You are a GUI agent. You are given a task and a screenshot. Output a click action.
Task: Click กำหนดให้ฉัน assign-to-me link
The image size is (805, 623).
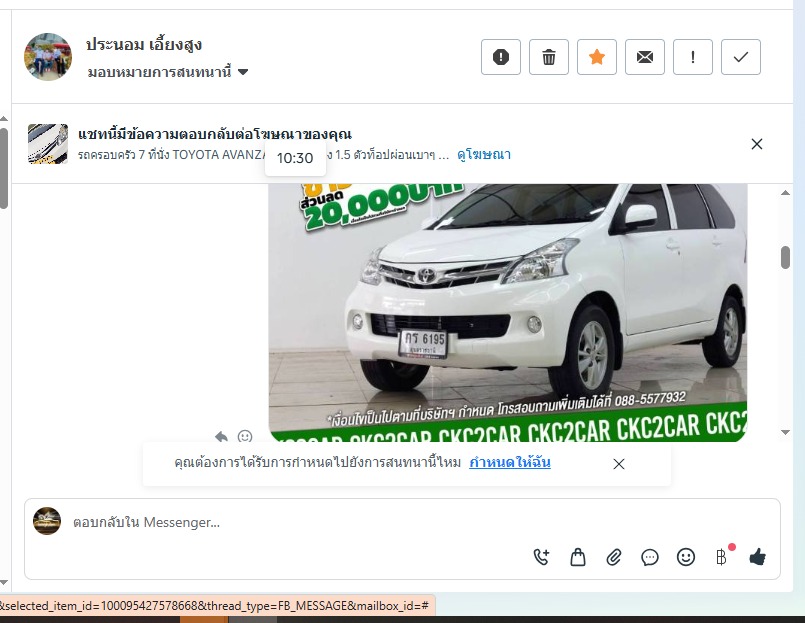[x=510, y=462]
